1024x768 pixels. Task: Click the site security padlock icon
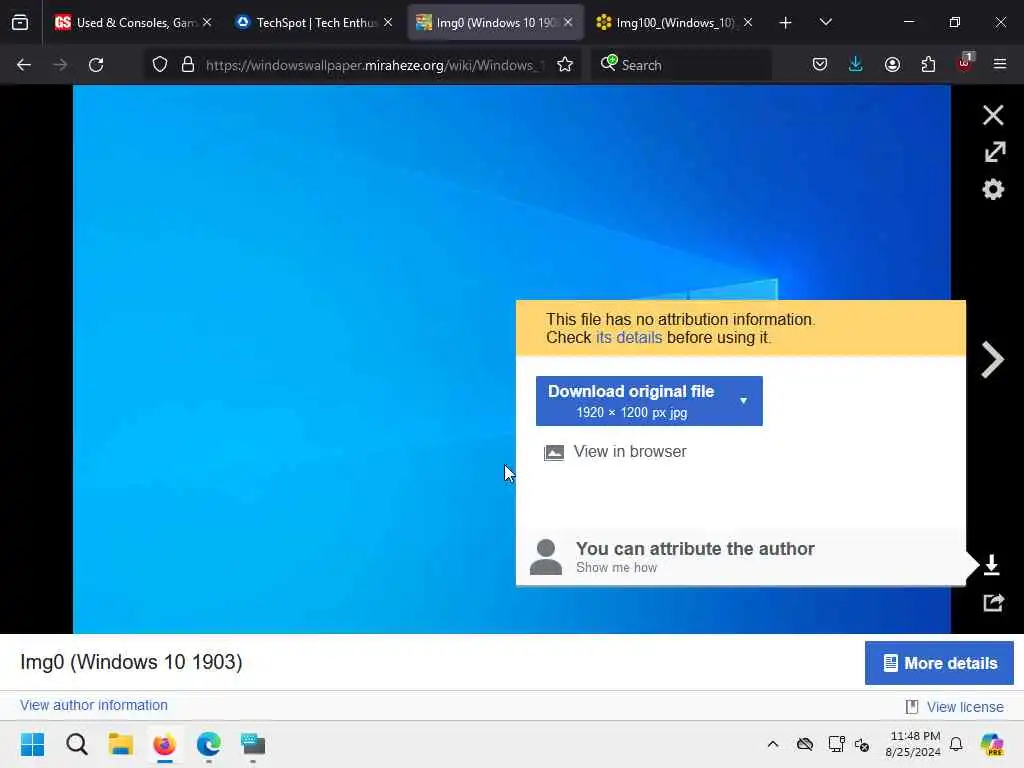point(187,65)
